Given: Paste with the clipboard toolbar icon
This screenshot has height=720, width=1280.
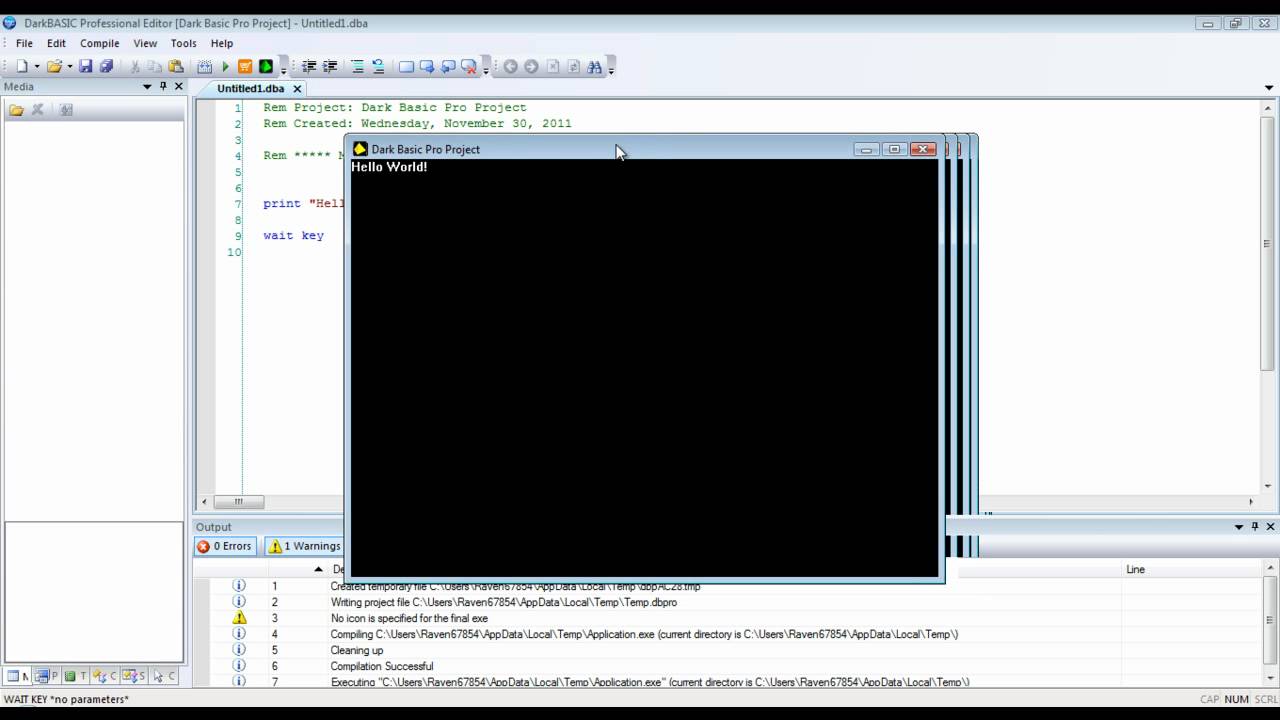Looking at the screenshot, I should coord(176,66).
